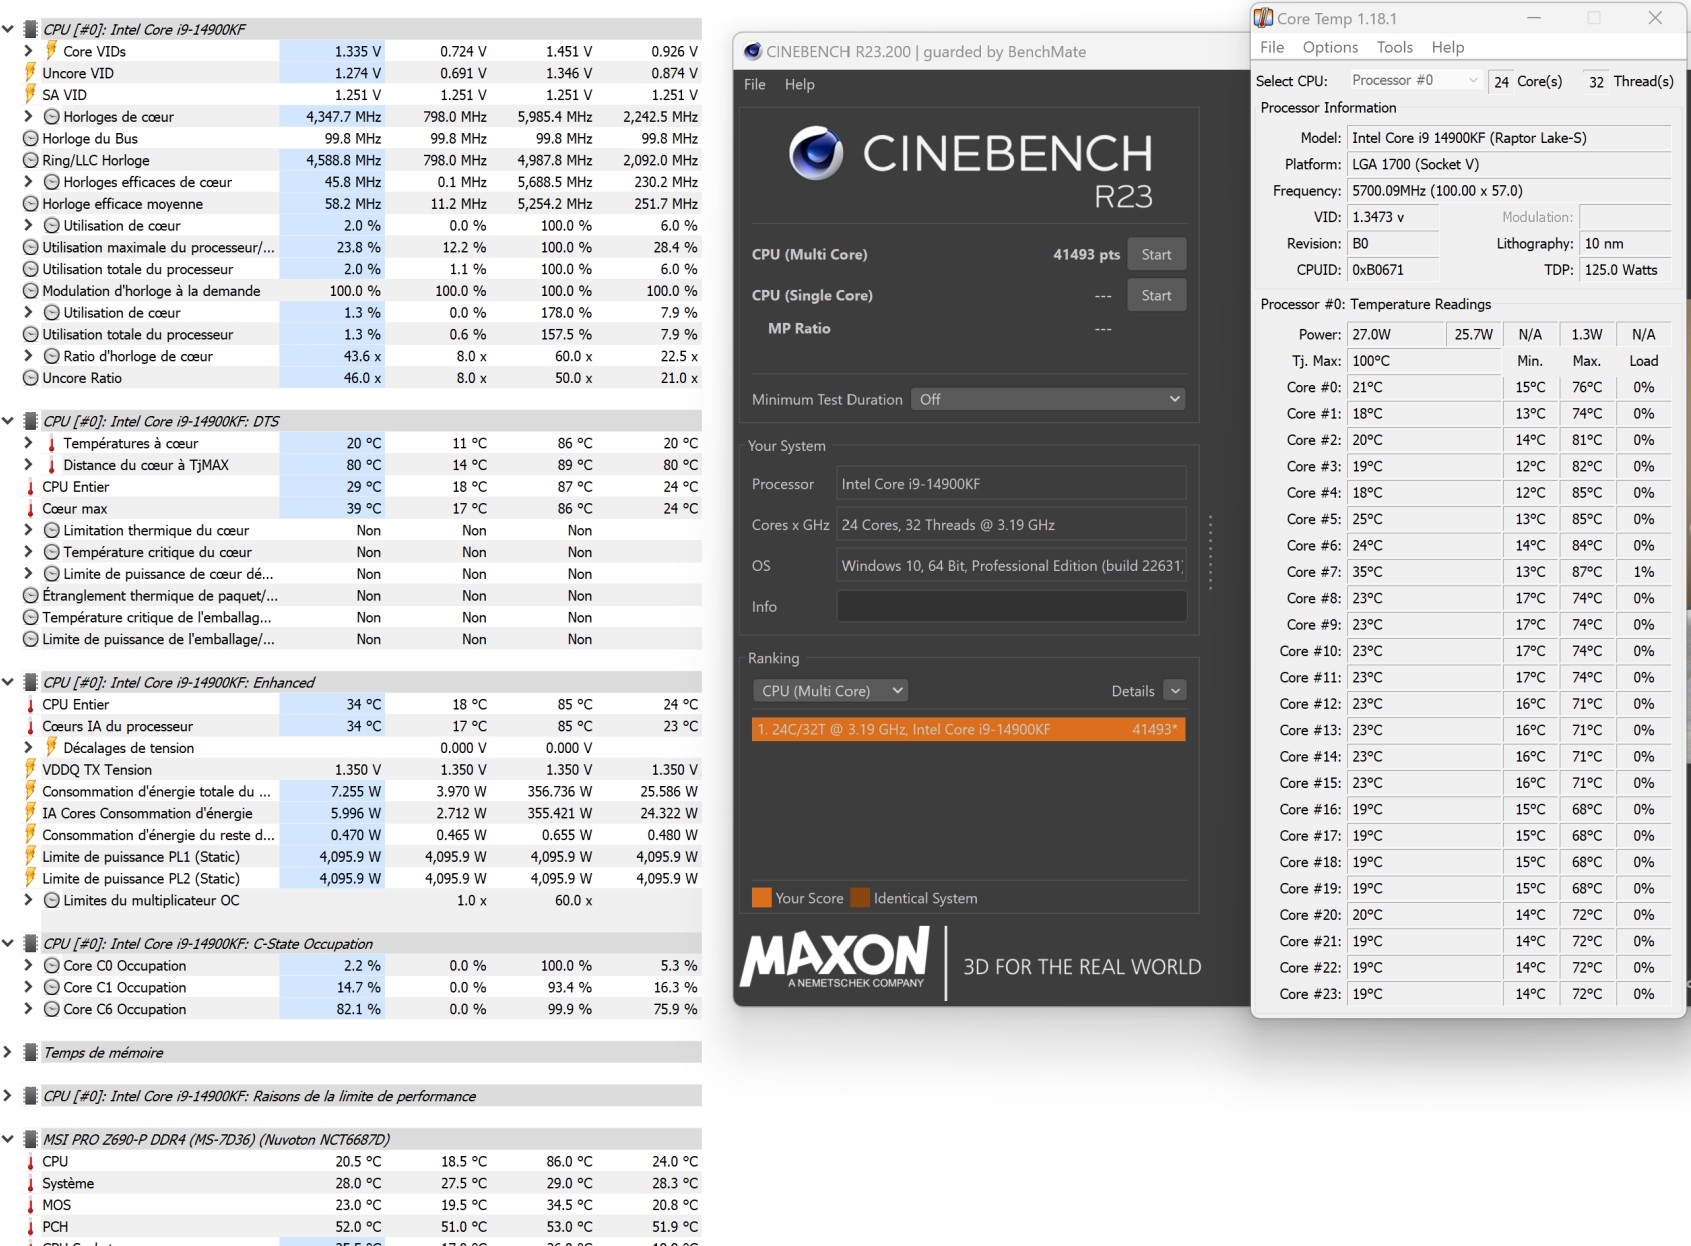
Task: Expand the Horloges de cœur row
Action: (28, 116)
